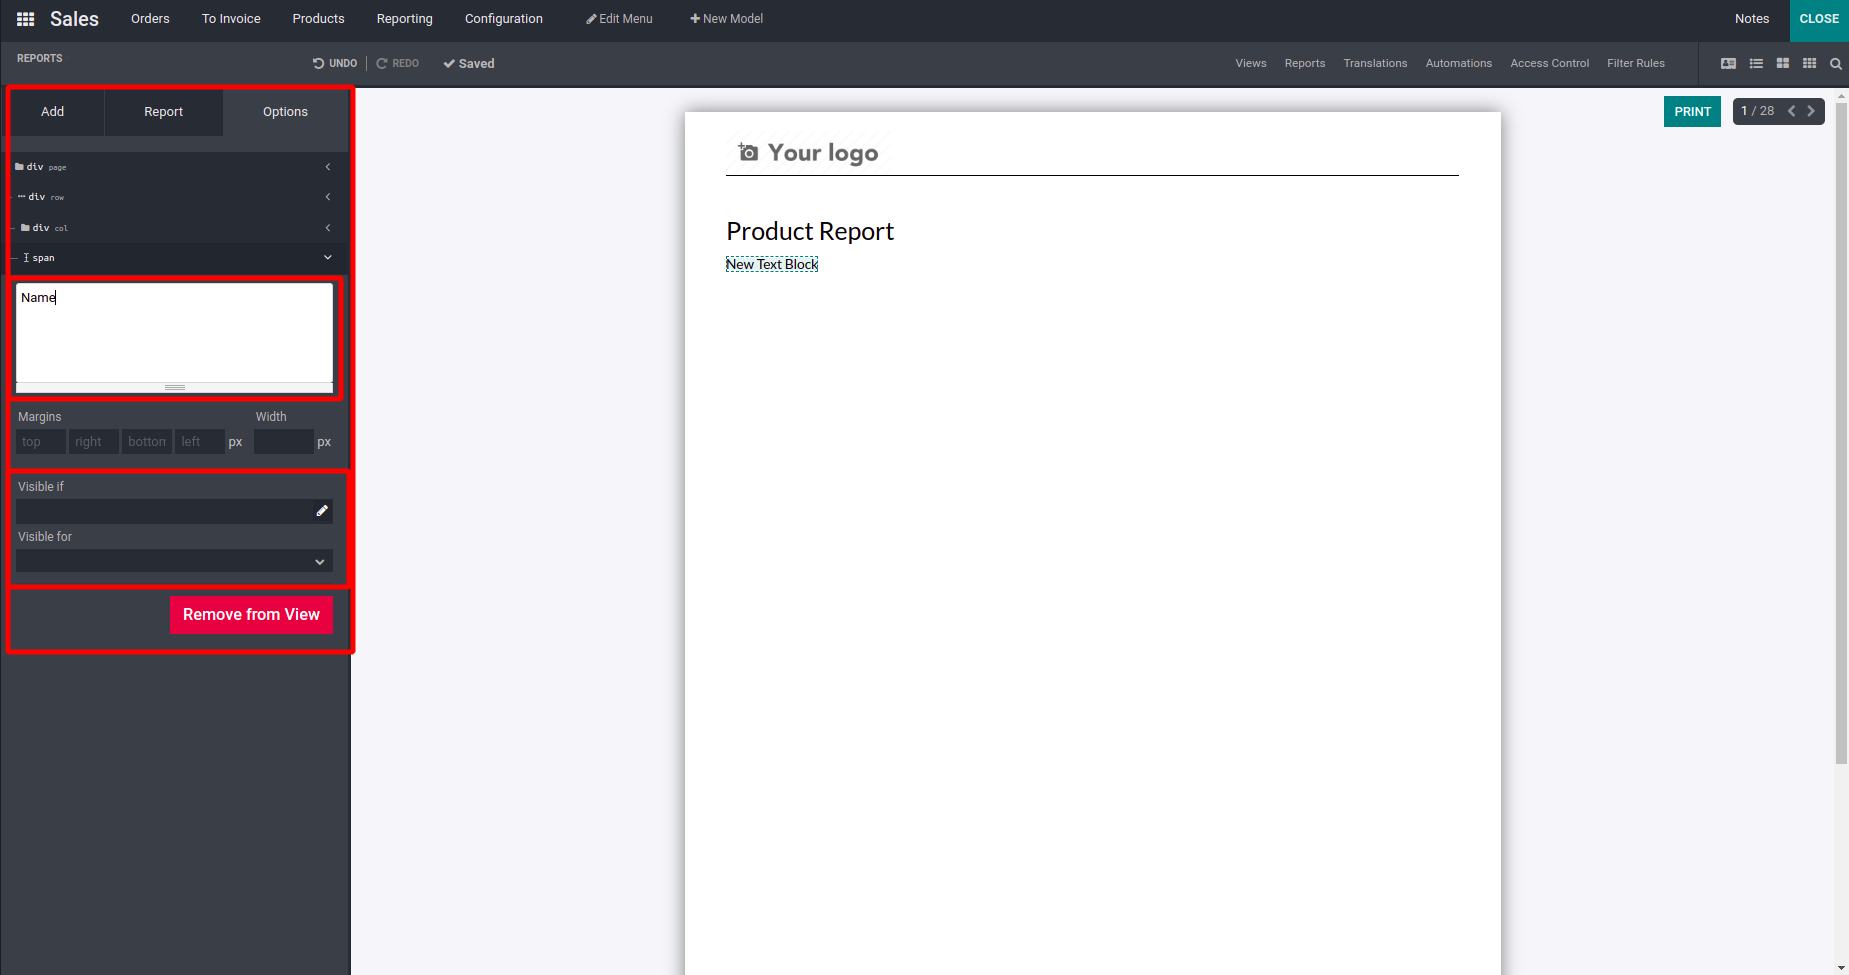The height and width of the screenshot is (975, 1849).
Task: Go to previous record arrow
Action: click(x=1791, y=111)
